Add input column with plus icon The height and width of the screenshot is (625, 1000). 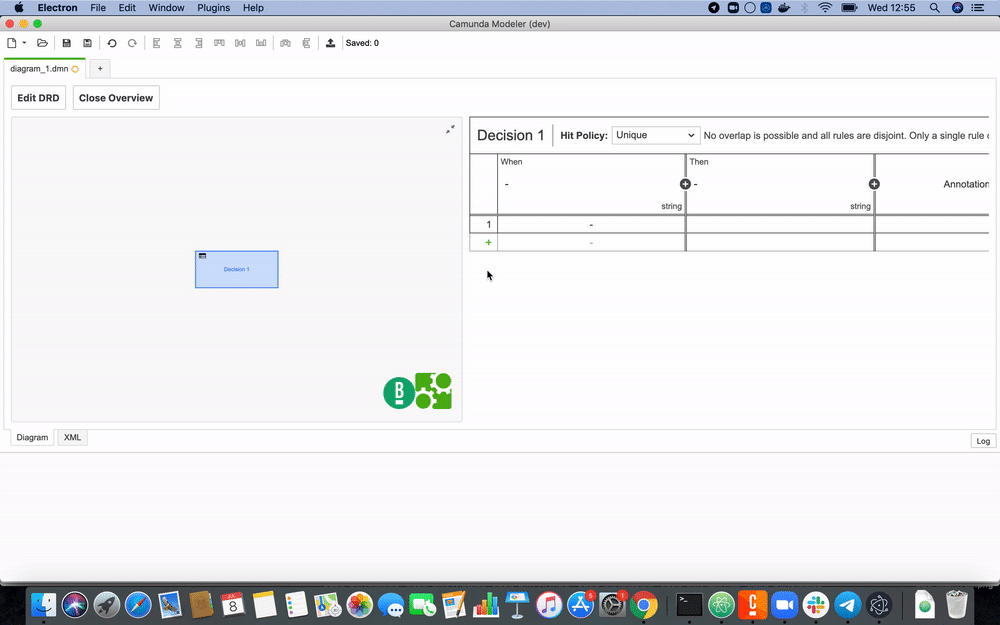pos(685,184)
